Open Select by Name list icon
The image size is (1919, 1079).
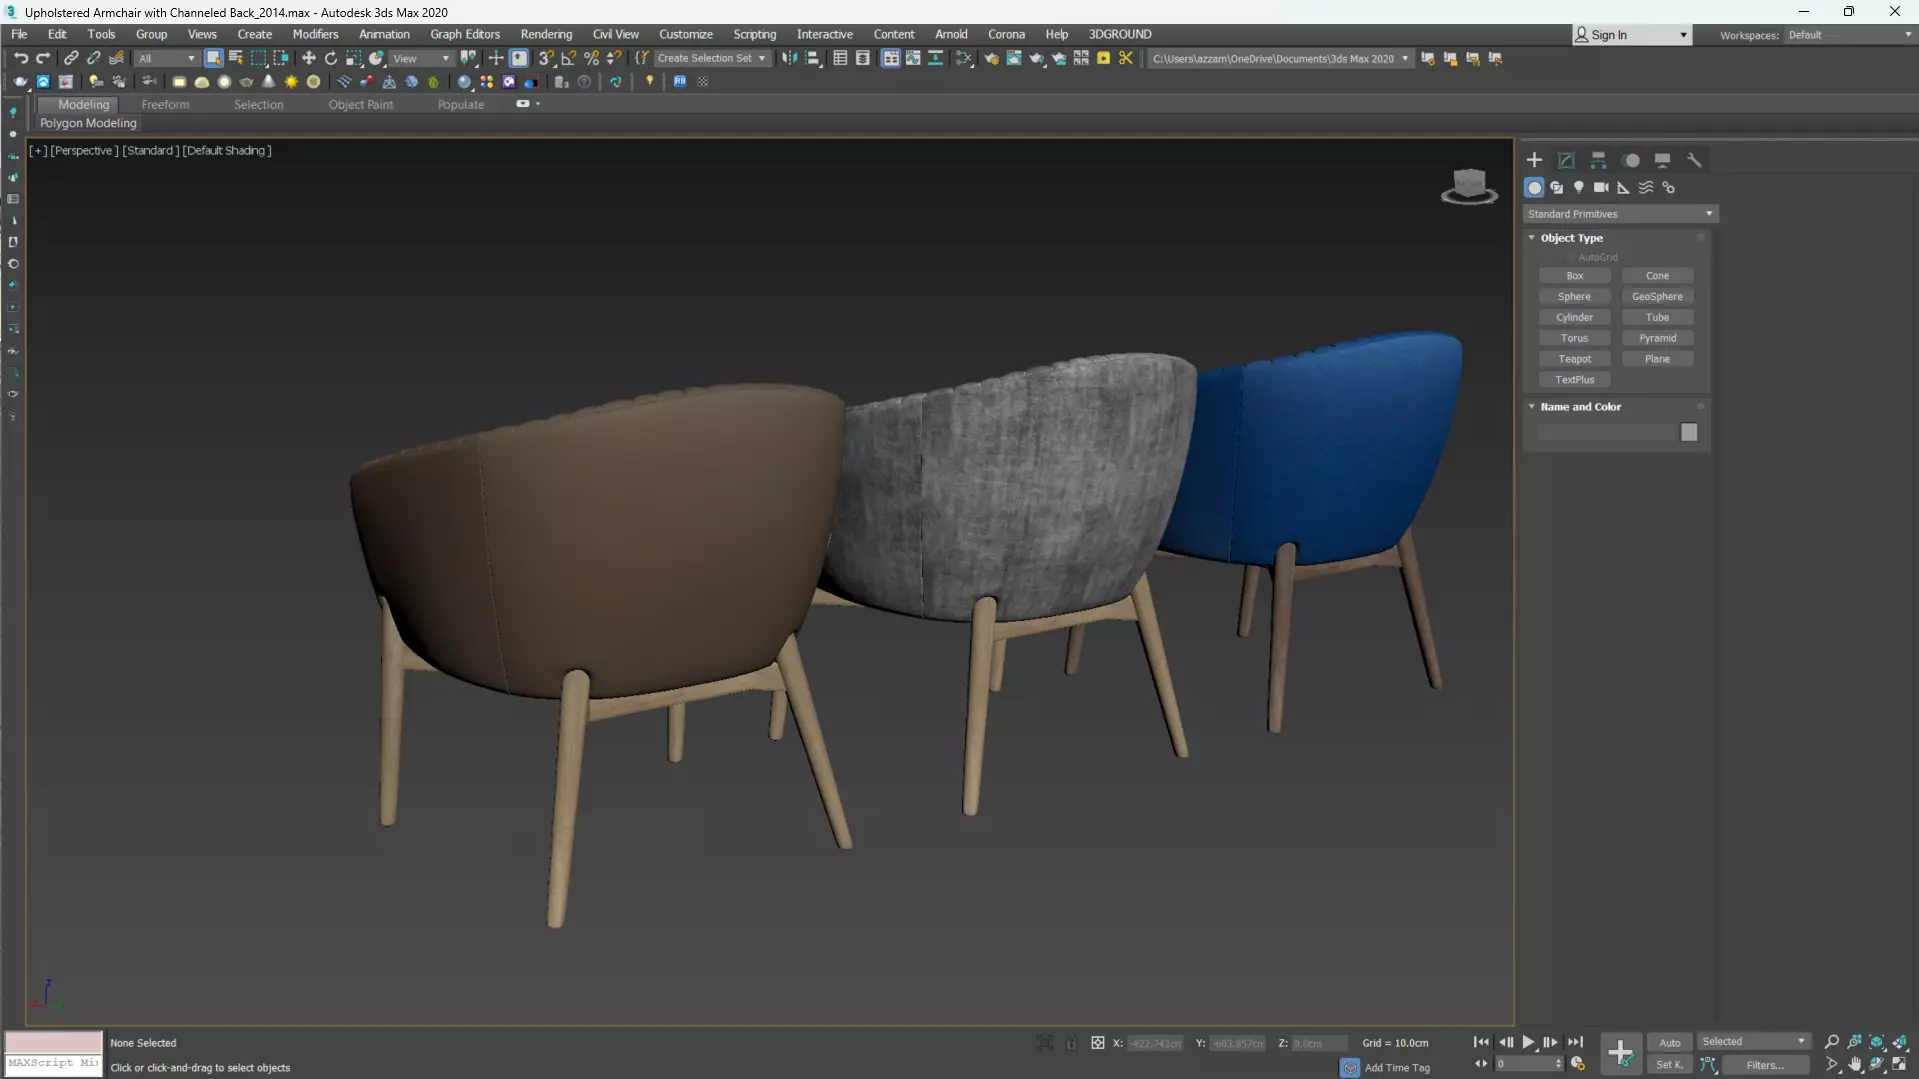pos(236,58)
